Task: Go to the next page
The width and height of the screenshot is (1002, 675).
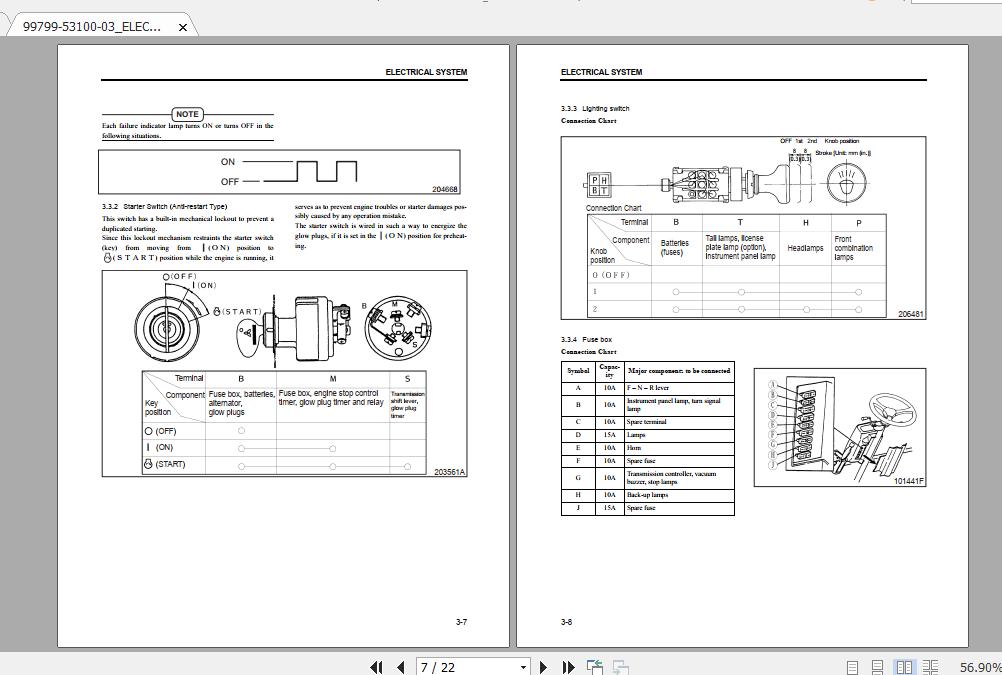Action: click(543, 665)
